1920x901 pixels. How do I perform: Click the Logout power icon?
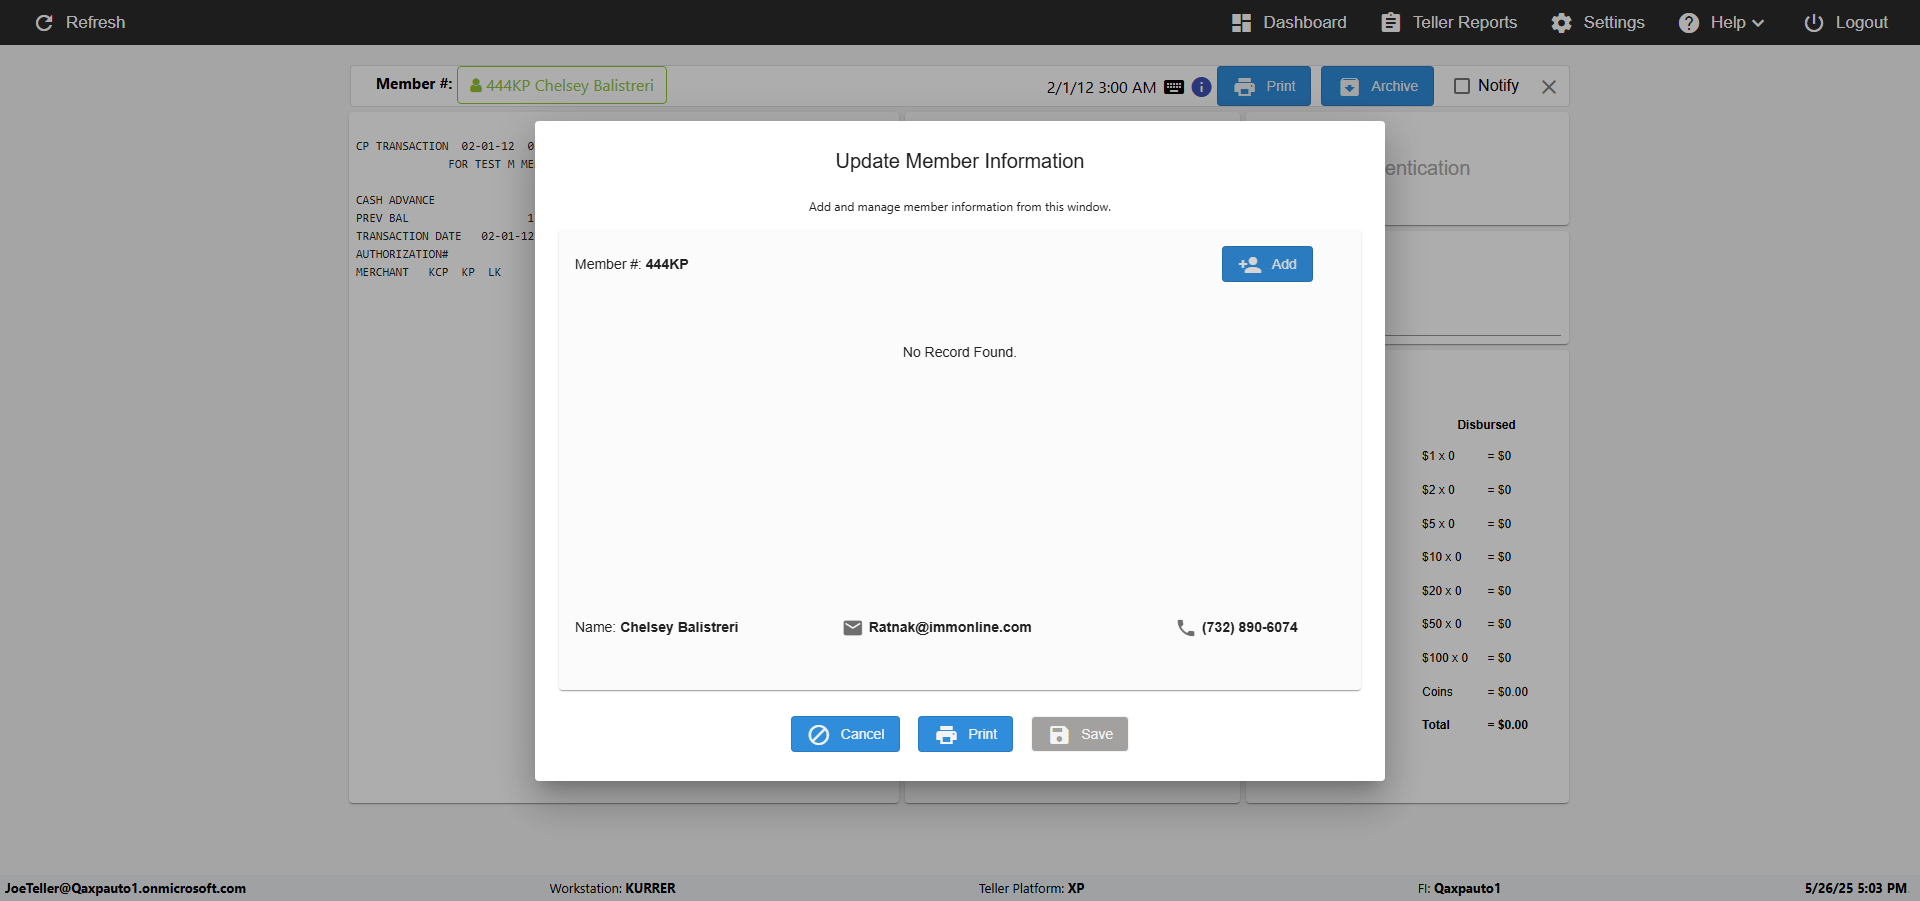click(1813, 23)
